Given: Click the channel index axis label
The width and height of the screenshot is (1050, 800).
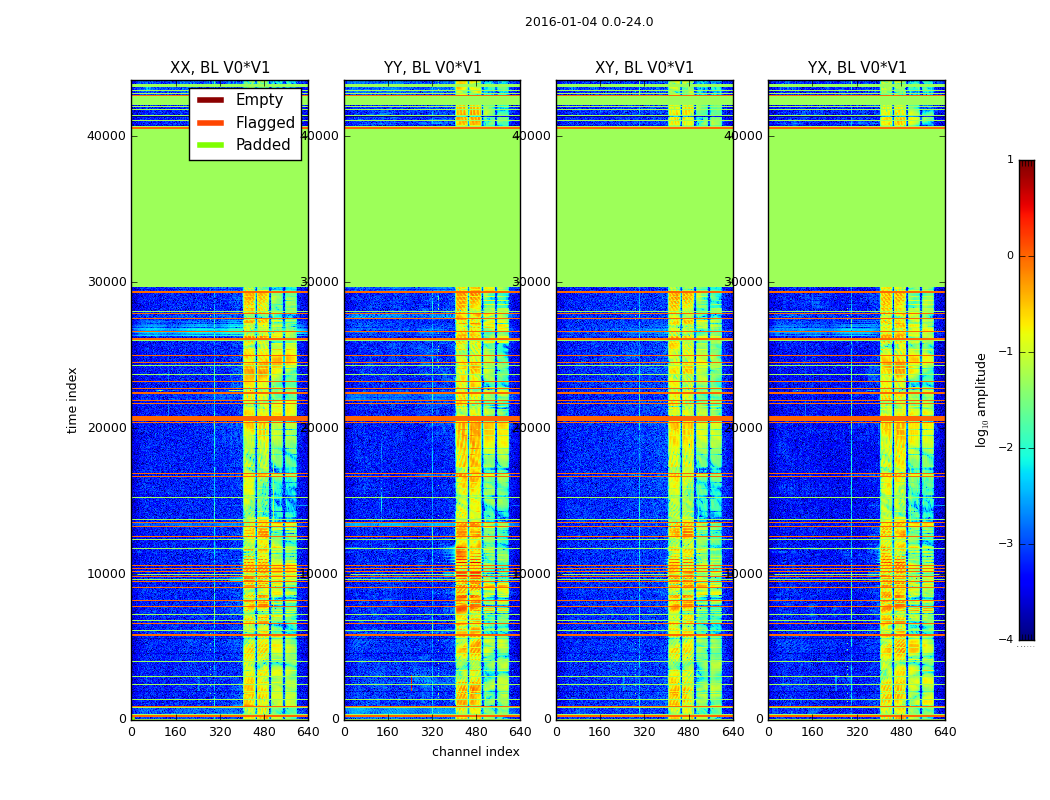Looking at the screenshot, I should tap(475, 752).
